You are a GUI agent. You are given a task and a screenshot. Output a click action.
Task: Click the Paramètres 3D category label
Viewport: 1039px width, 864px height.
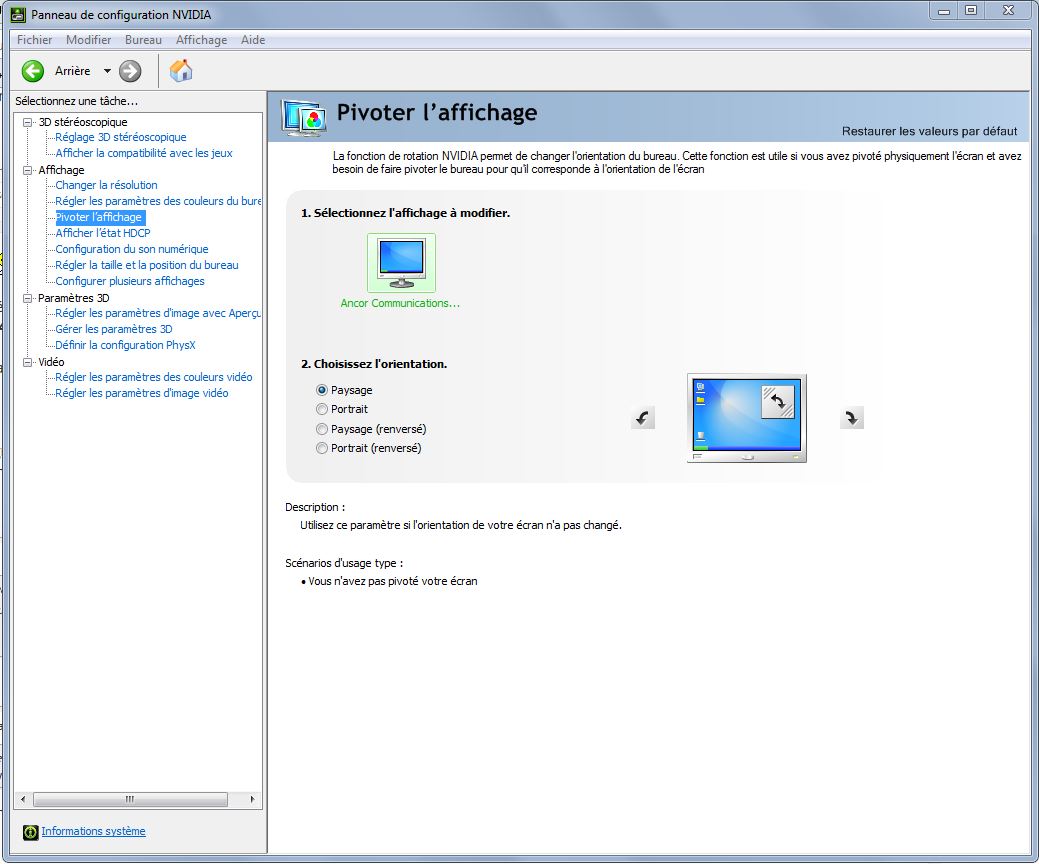(74, 298)
